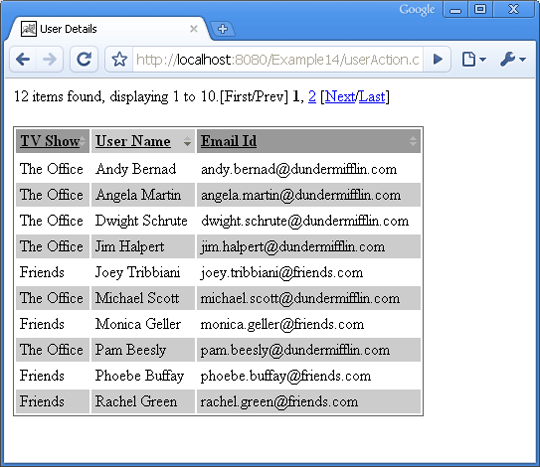The height and width of the screenshot is (467, 540).
Task: Click the Last pagination link
Action: pyautogui.click(x=372, y=96)
